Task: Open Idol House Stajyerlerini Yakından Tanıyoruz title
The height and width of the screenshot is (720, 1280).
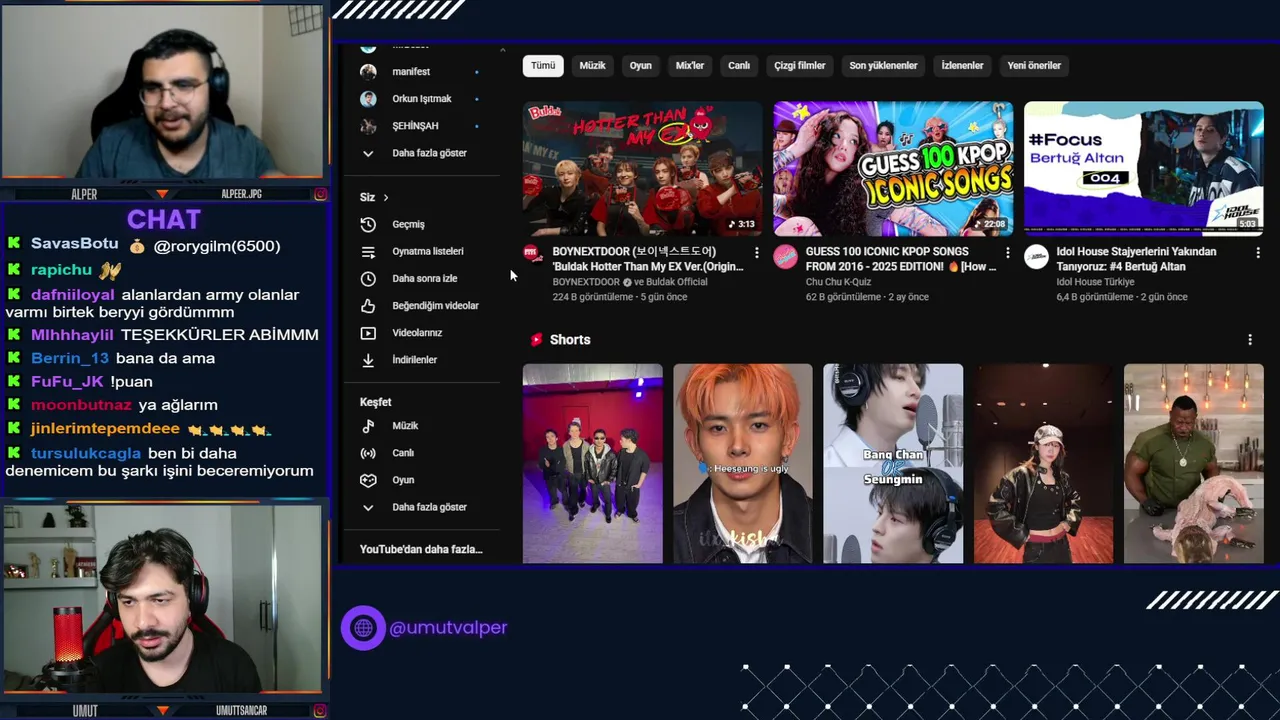Action: 1136,259
